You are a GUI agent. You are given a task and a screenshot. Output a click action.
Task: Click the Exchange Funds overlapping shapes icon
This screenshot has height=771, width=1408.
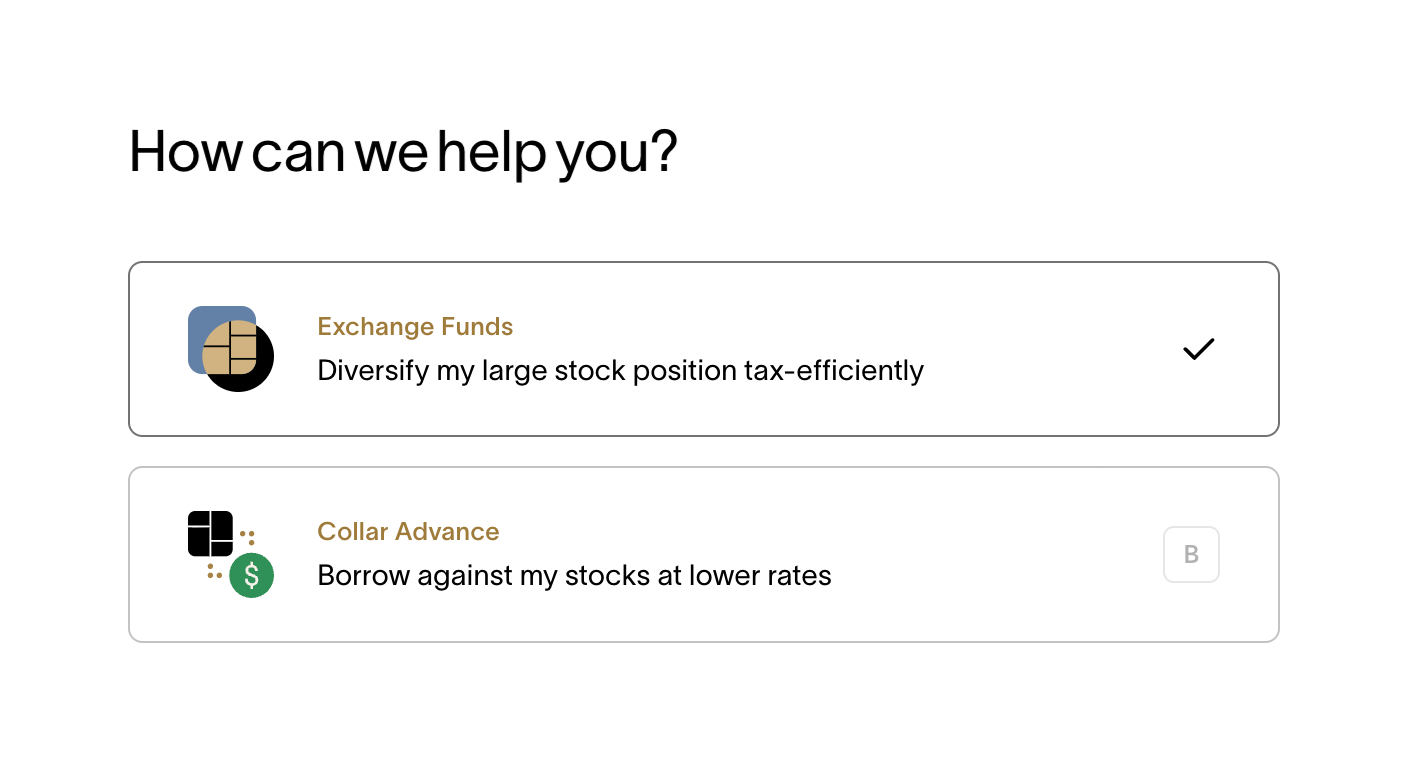[x=231, y=349]
